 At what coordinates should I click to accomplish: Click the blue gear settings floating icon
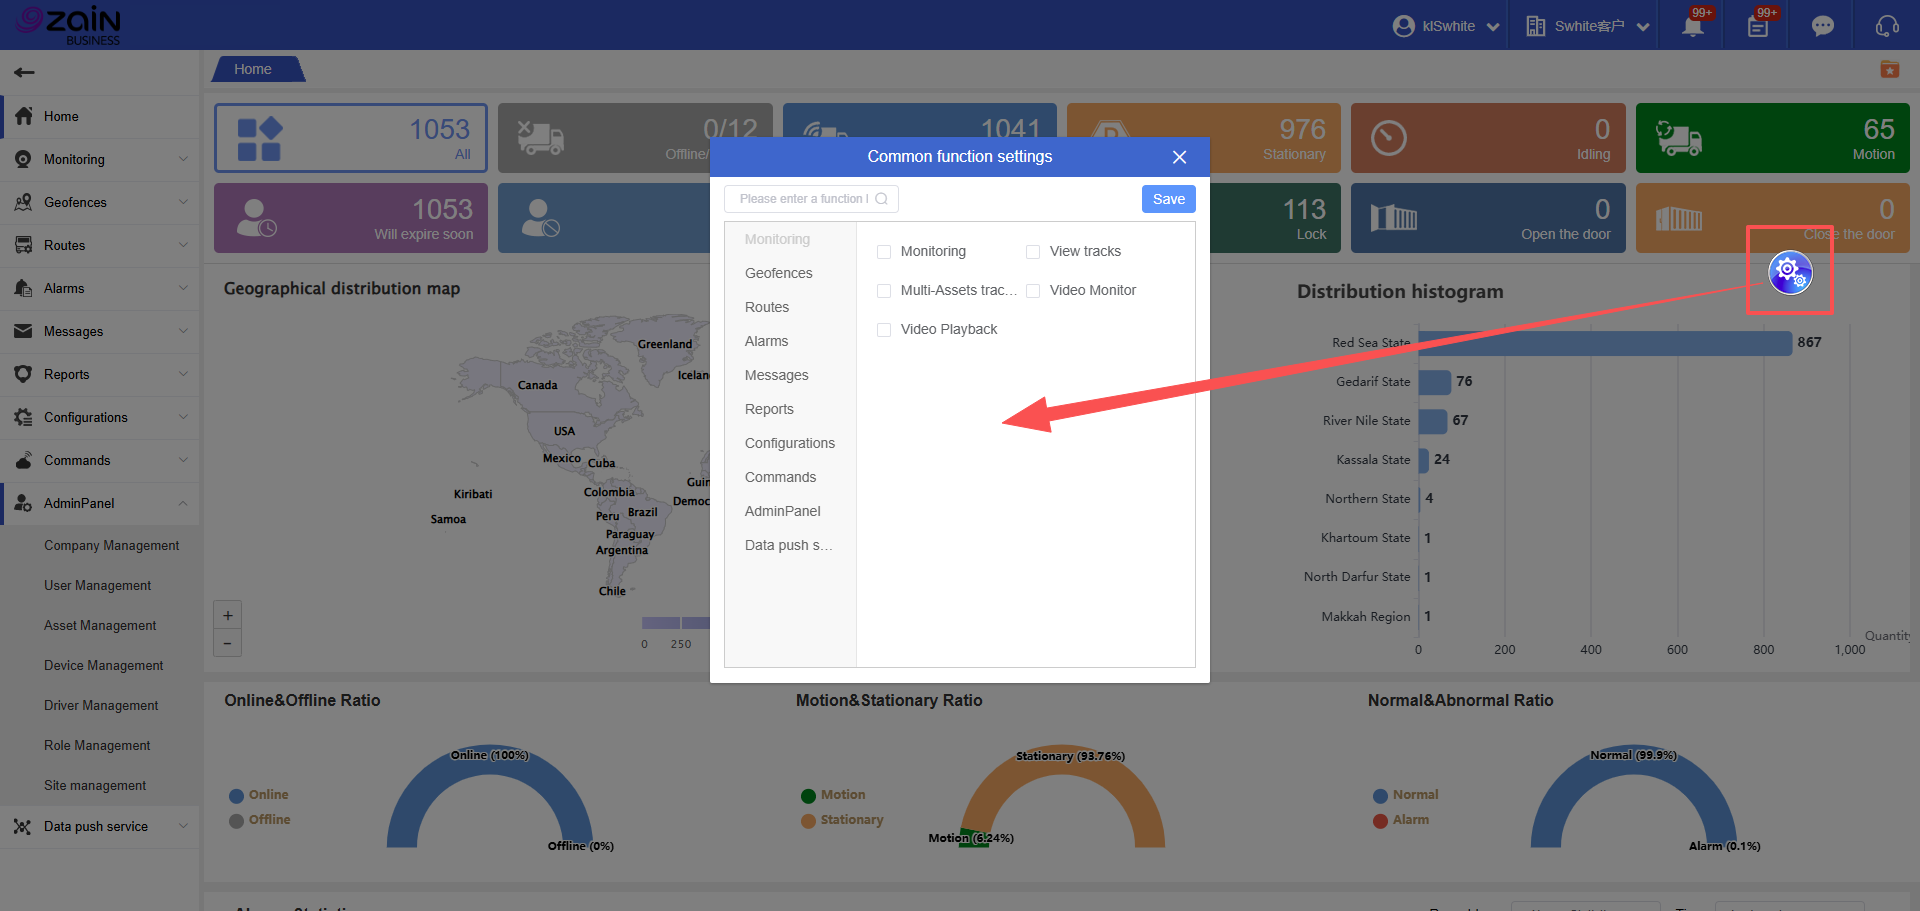coord(1789,272)
